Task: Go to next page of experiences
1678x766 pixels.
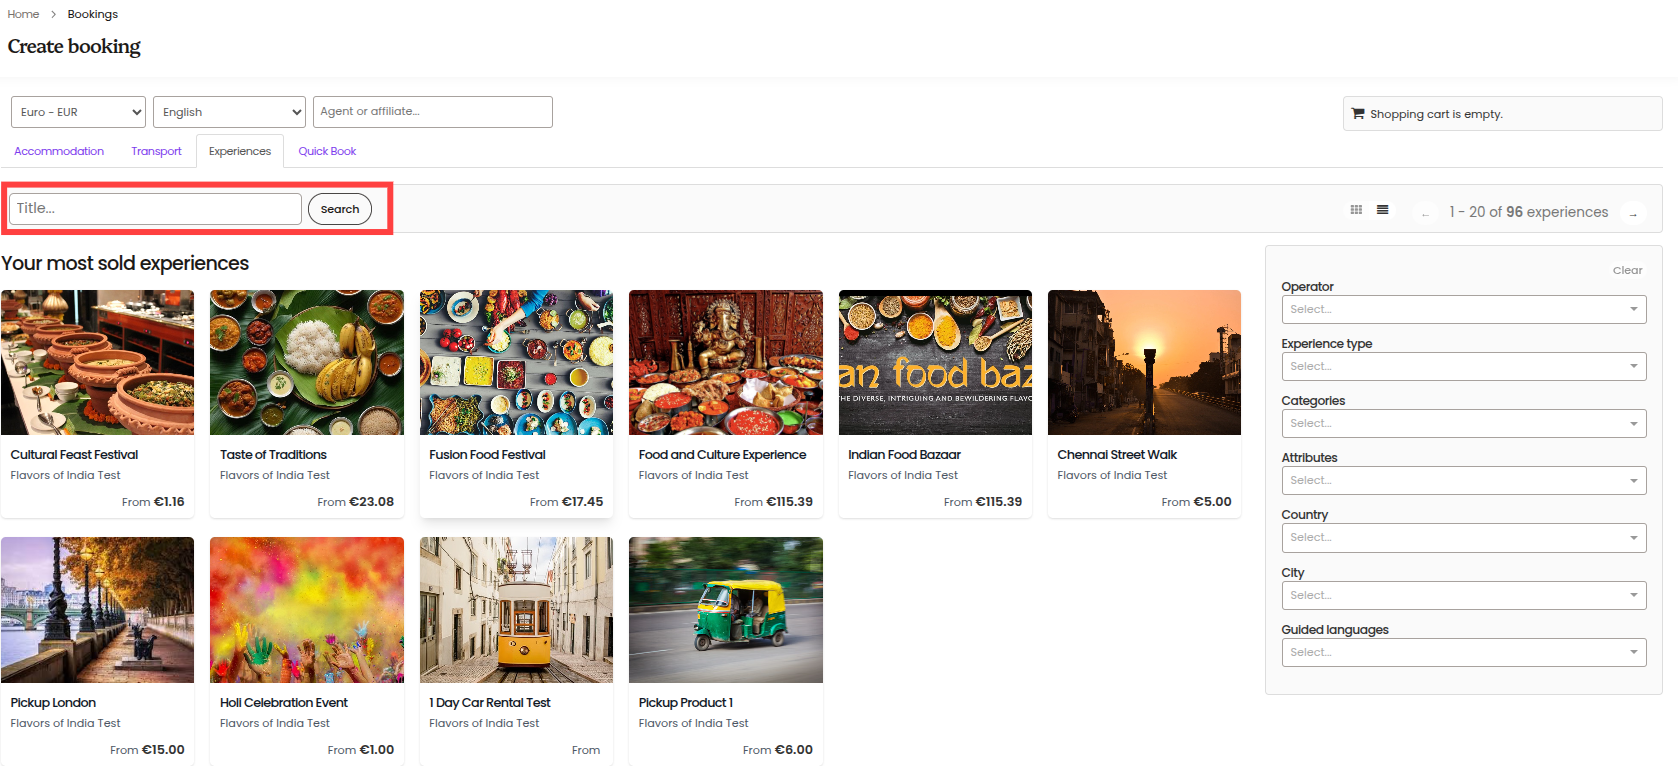Action: pos(1633,213)
